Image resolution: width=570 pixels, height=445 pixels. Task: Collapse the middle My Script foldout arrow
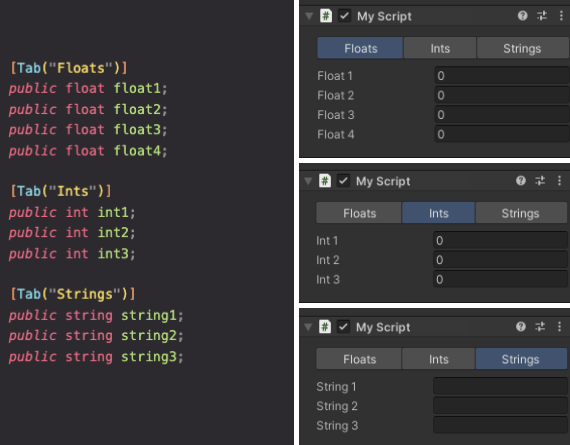click(x=308, y=181)
